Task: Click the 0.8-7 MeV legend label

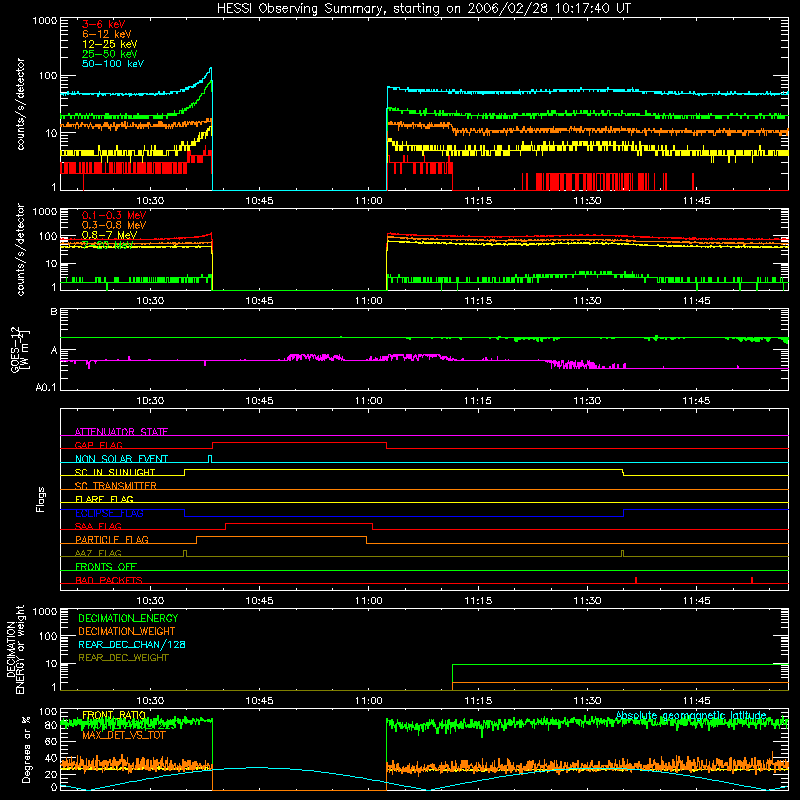Action: coord(109,235)
